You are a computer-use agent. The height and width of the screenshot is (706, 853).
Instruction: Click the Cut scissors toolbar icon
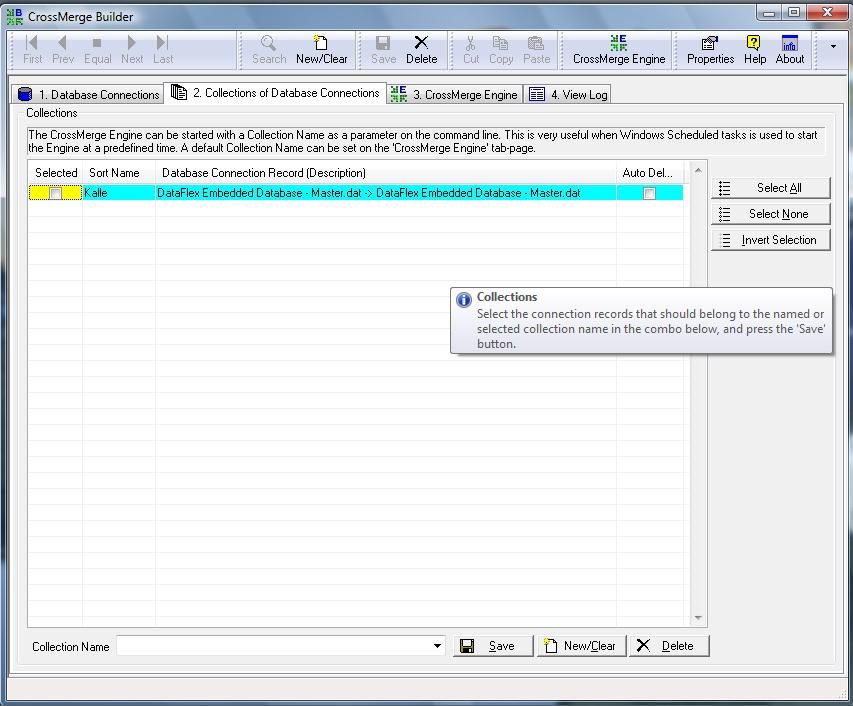[471, 49]
